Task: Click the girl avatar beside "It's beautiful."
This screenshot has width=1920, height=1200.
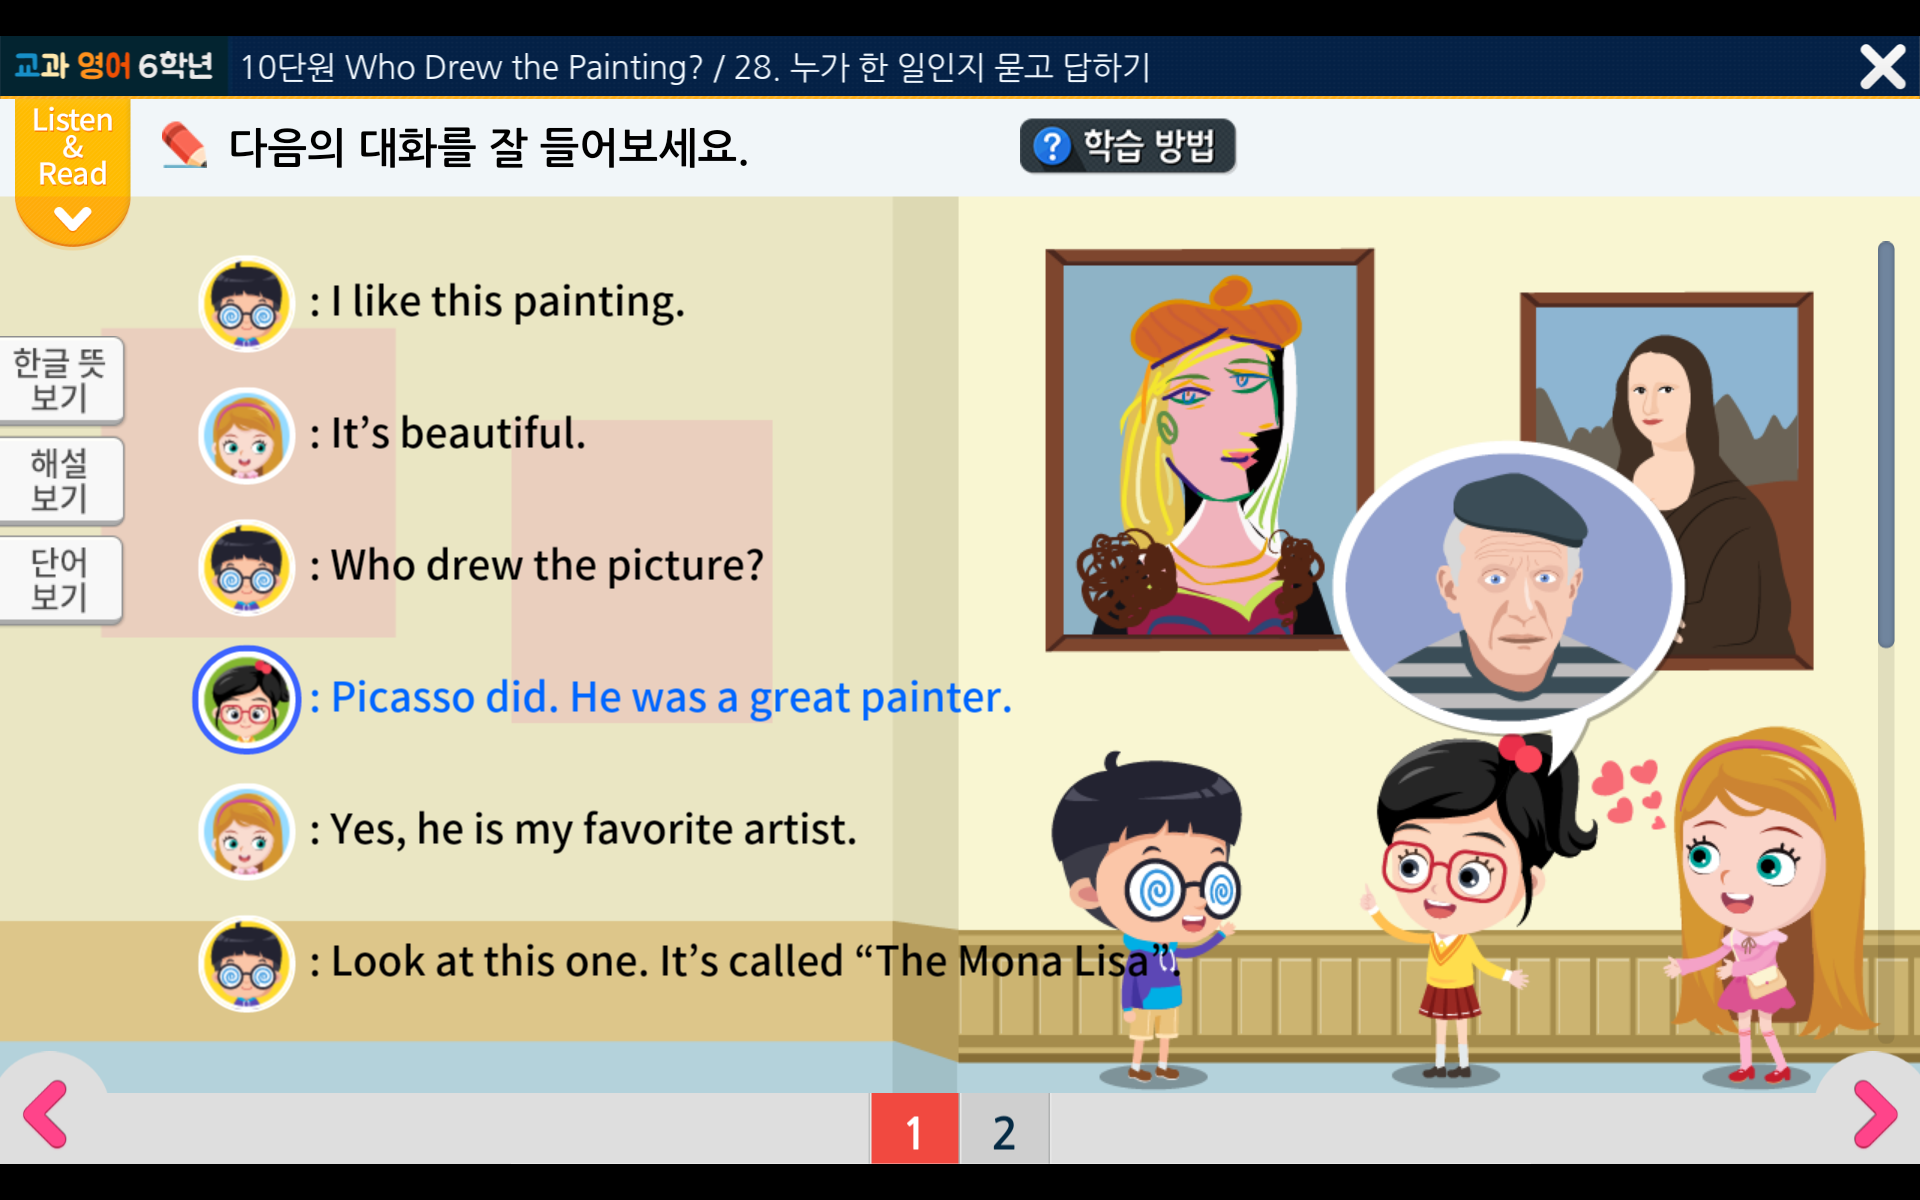Action: coord(246,436)
